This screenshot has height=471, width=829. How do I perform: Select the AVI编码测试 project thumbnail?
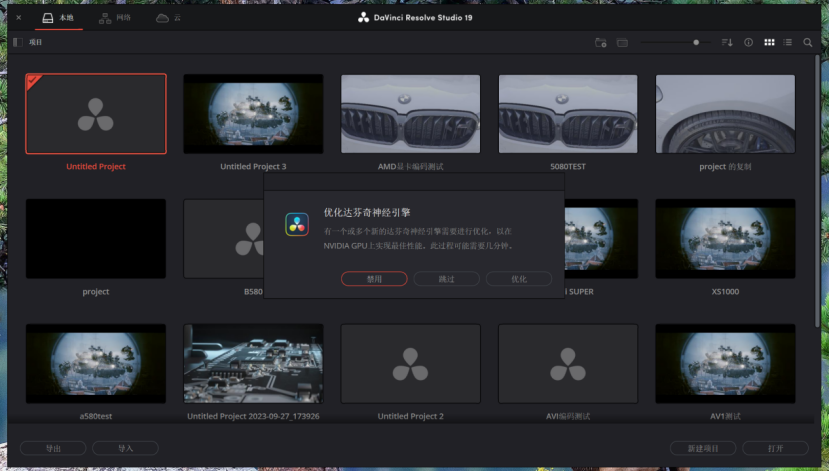[568, 364]
